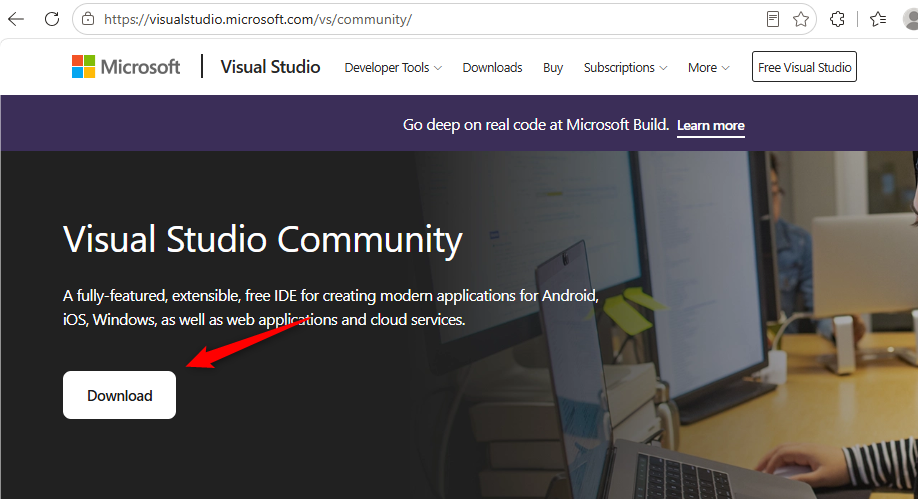
Task: View site information via the lock icon
Action: [x=88, y=19]
